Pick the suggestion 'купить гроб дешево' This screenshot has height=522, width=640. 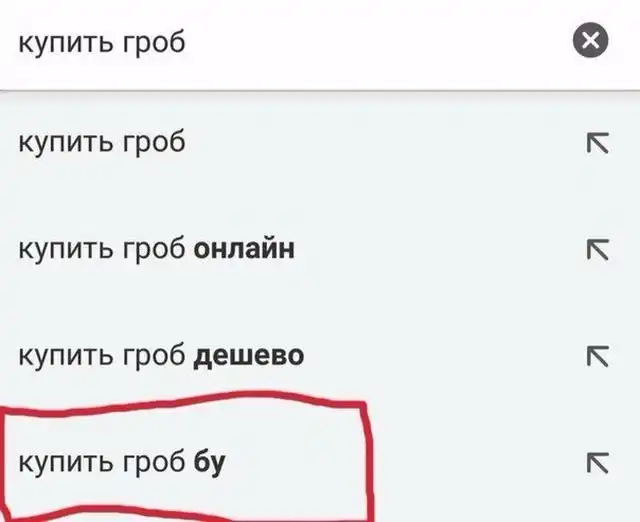pos(320,356)
